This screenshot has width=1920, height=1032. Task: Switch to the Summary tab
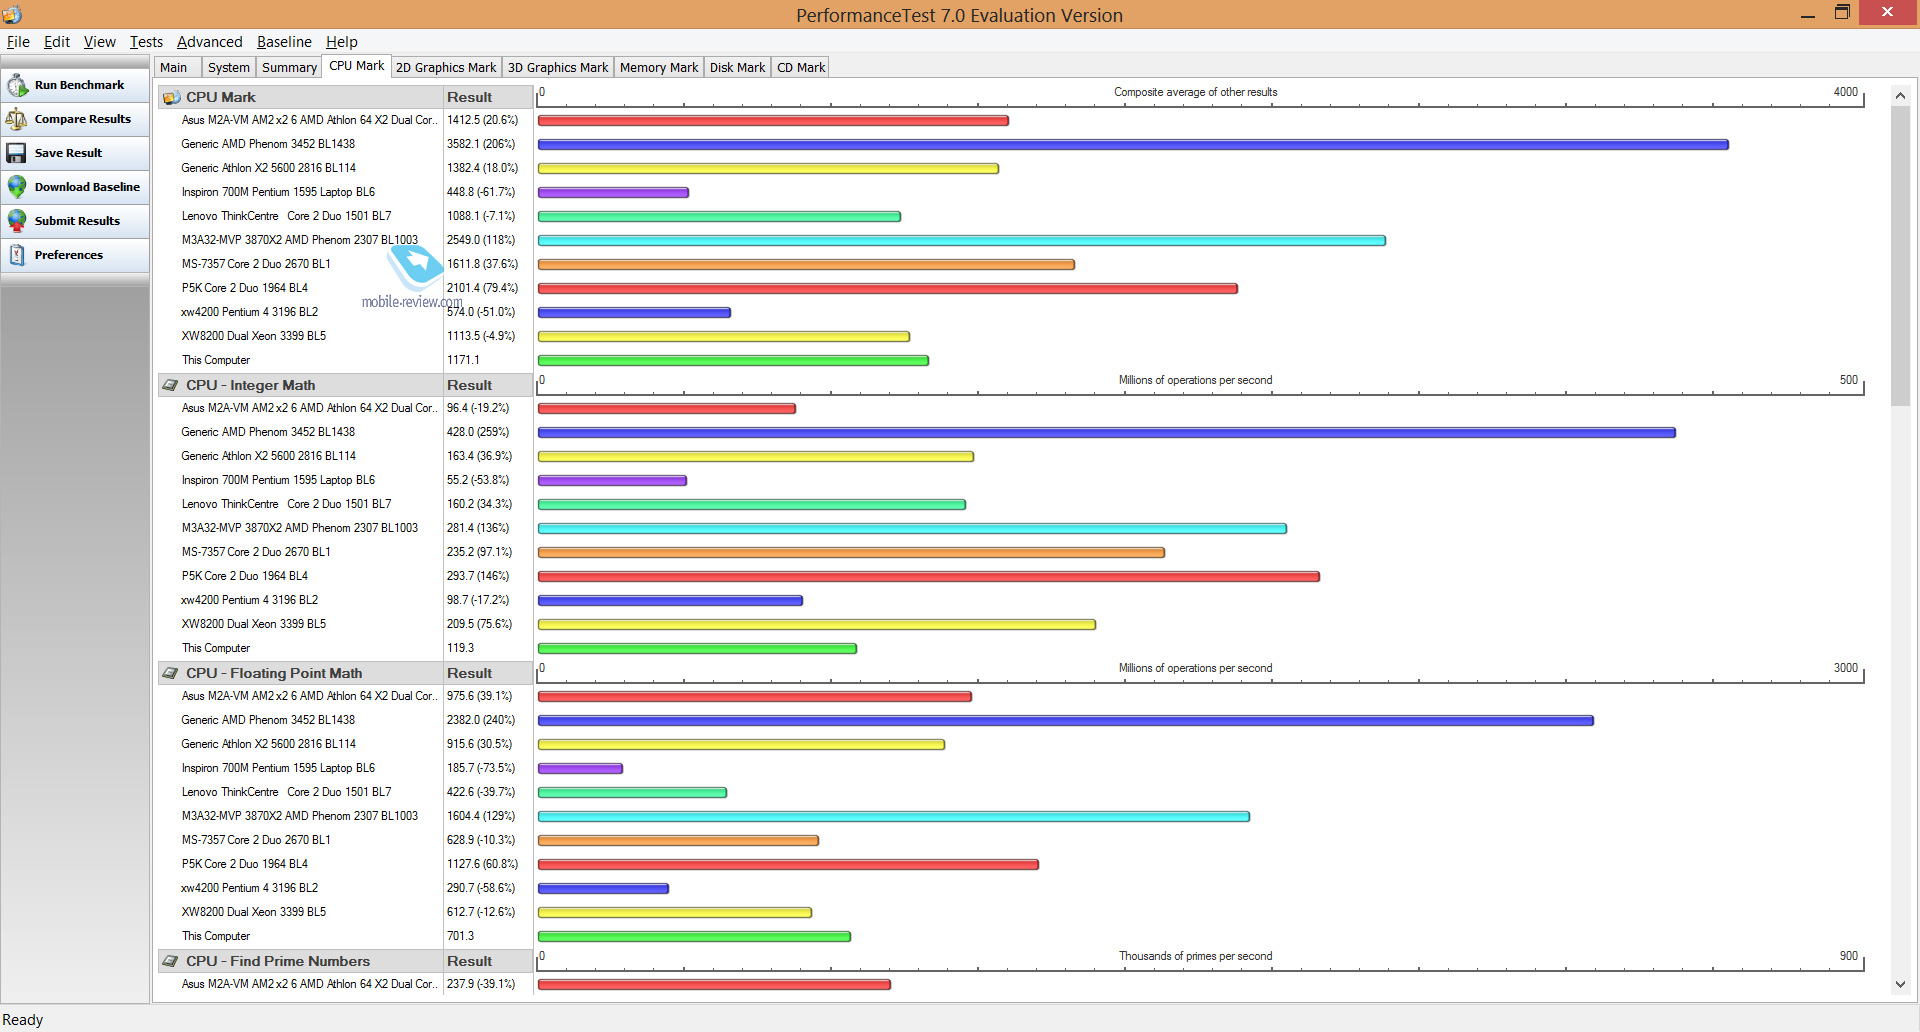[x=289, y=68]
